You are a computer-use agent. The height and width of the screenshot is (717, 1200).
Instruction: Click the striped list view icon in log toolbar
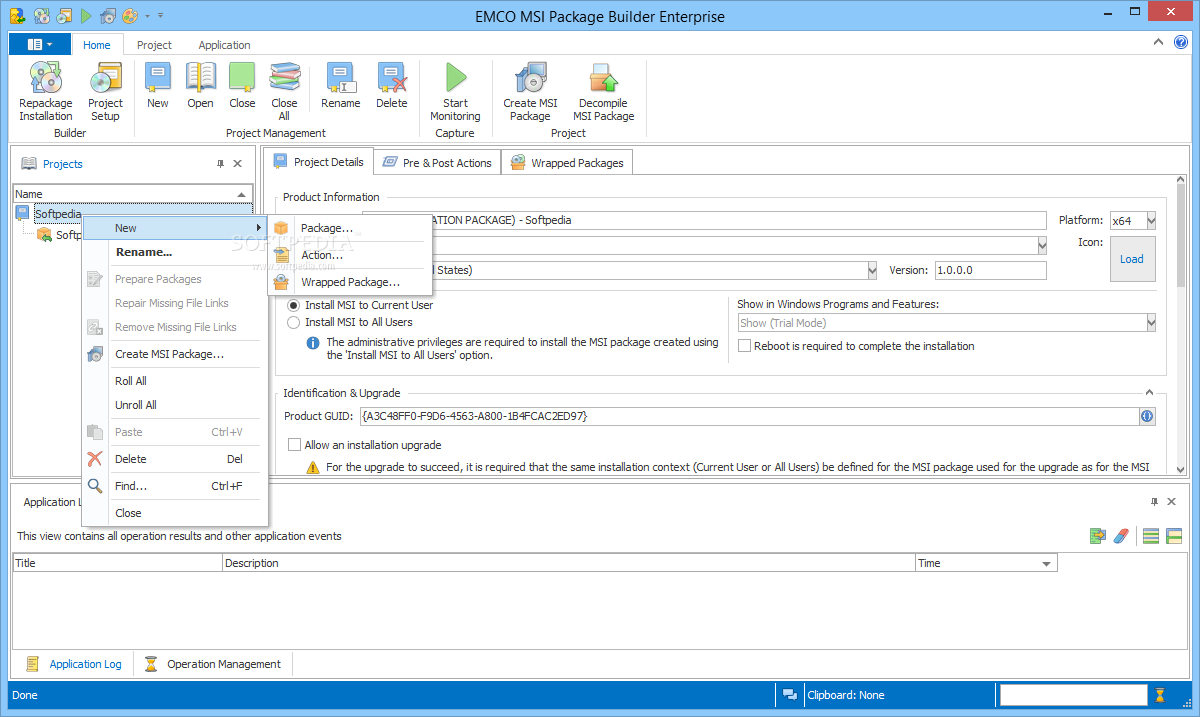pyautogui.click(x=1151, y=536)
